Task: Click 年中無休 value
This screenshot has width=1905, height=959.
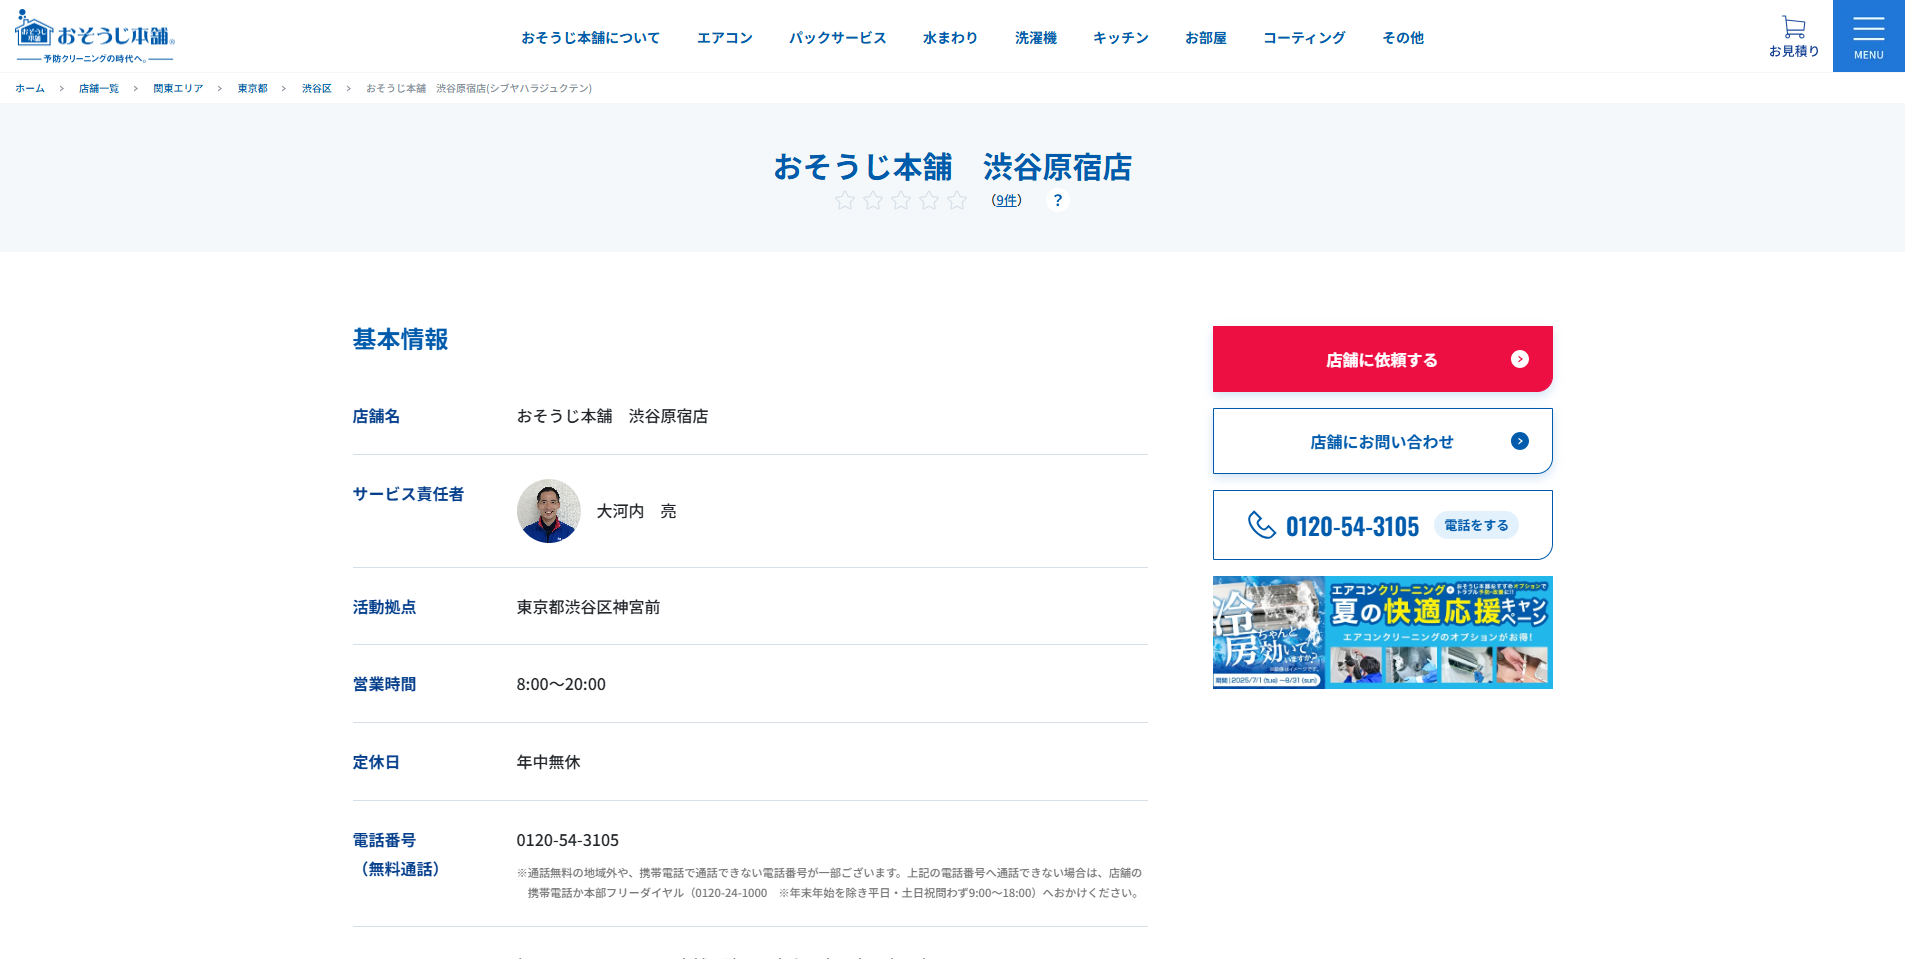Action: click(x=548, y=762)
